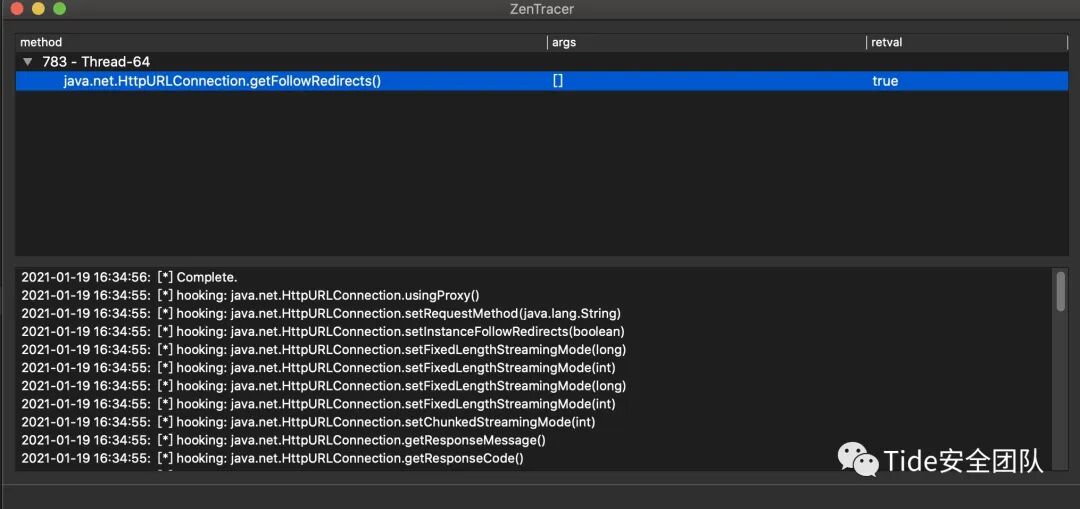Minimize the ZenTracer window
Screen dimensions: 1080x509
pos(39,9)
